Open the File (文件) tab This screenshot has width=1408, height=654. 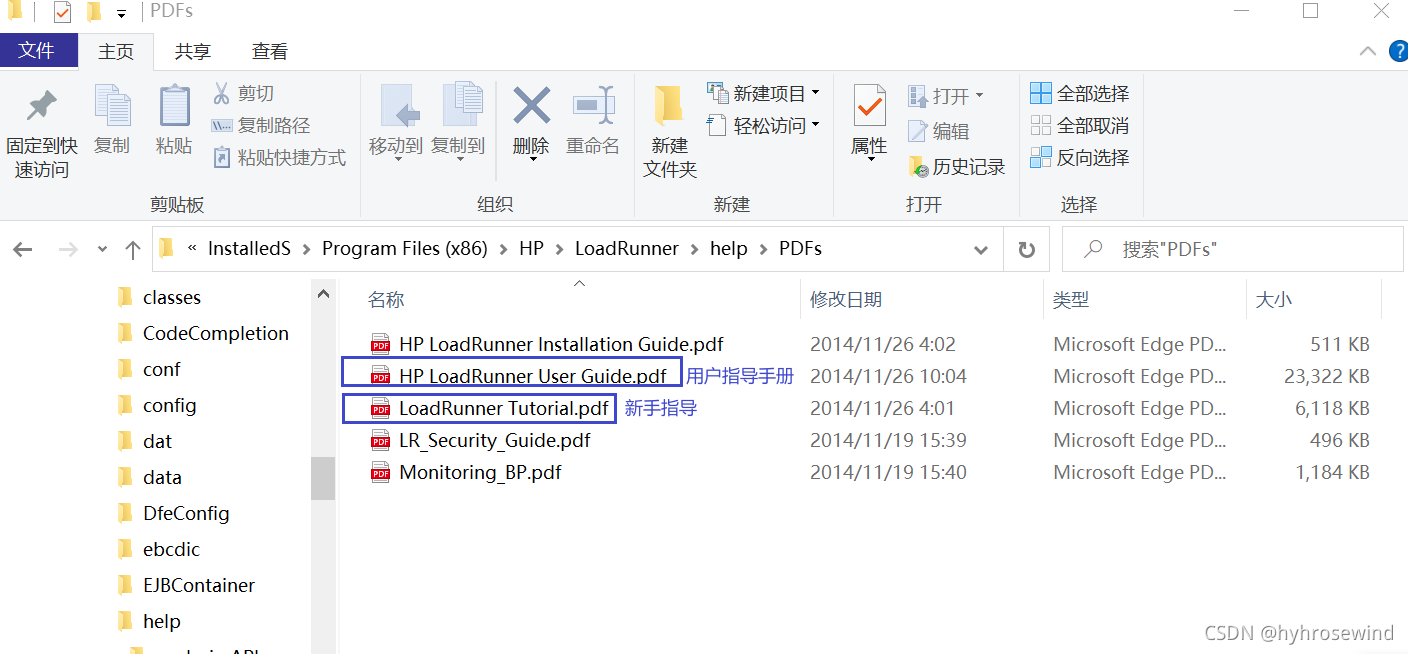tap(38, 50)
